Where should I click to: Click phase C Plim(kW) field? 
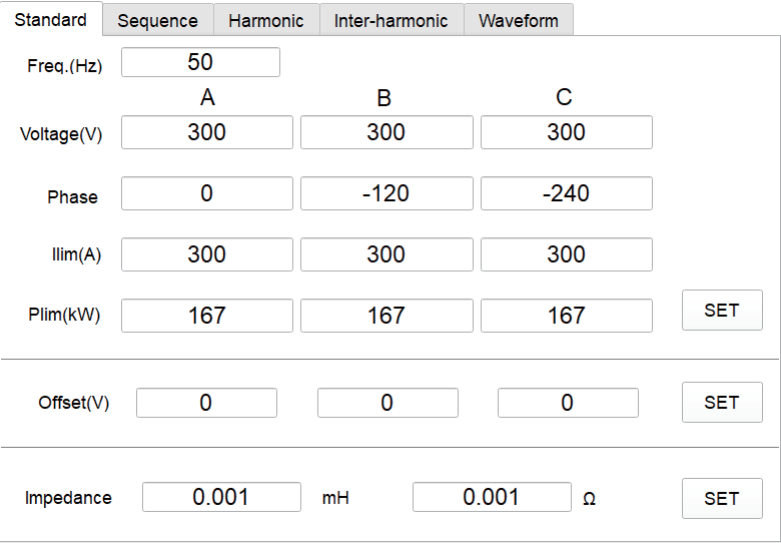(566, 315)
